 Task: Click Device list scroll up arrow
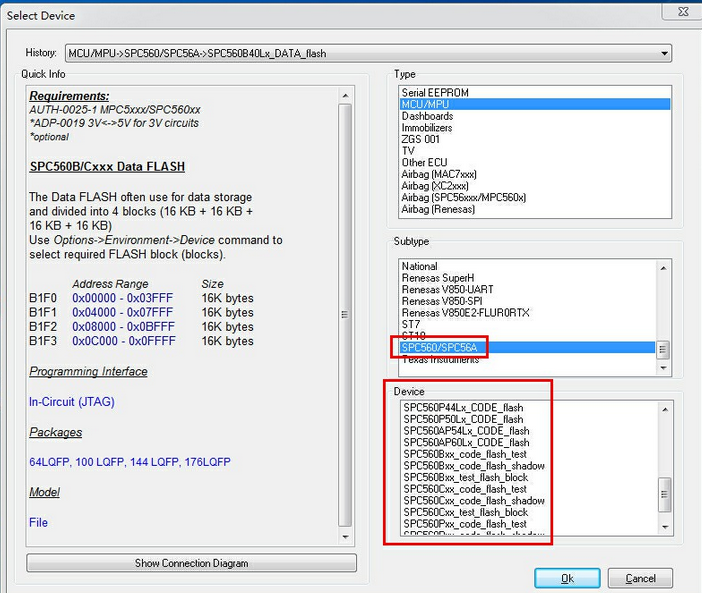coord(665,410)
